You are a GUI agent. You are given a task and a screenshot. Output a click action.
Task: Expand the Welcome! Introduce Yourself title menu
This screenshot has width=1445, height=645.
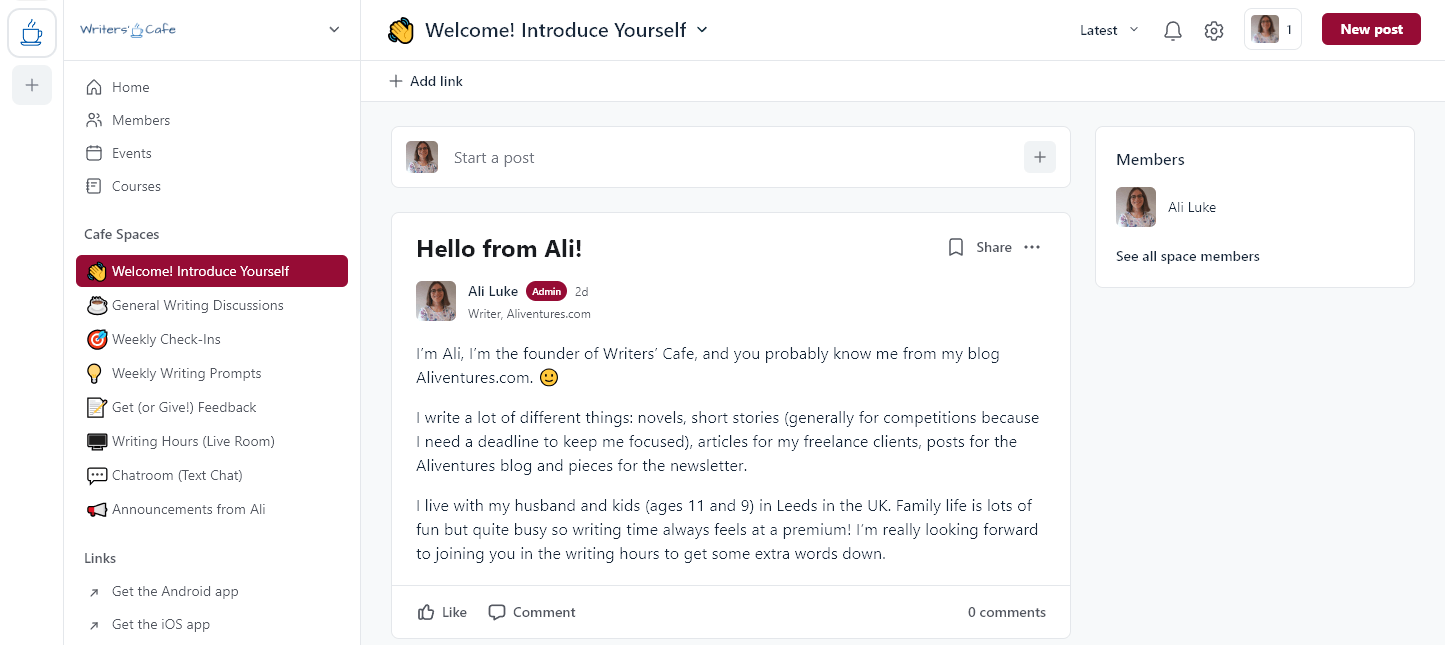tap(702, 30)
